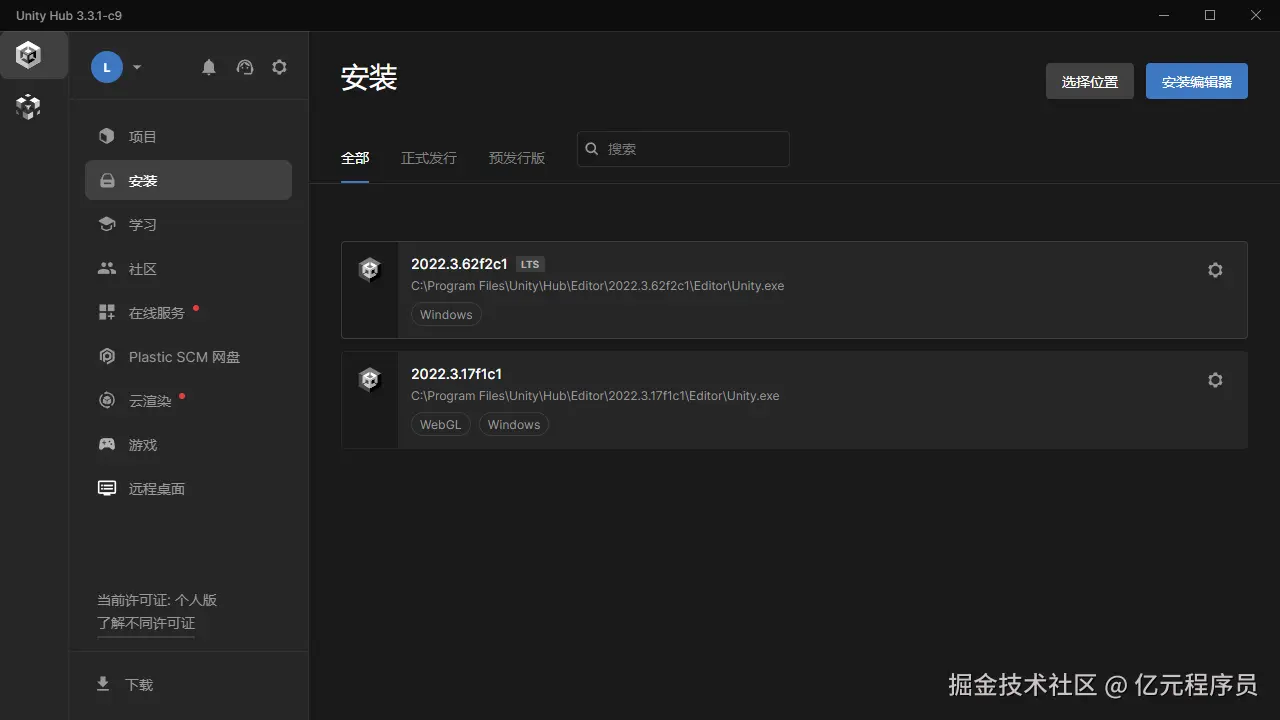Go to 项目 in sidebar
The image size is (1280, 720).
(188, 137)
